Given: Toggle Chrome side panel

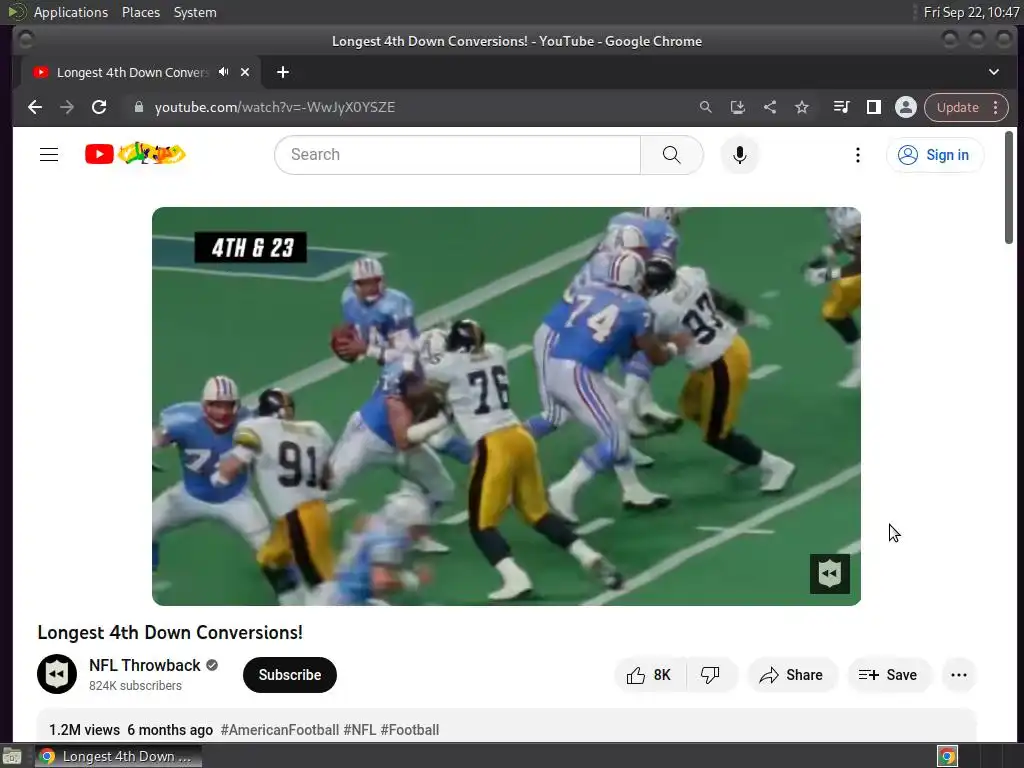Looking at the screenshot, I should coord(874,107).
